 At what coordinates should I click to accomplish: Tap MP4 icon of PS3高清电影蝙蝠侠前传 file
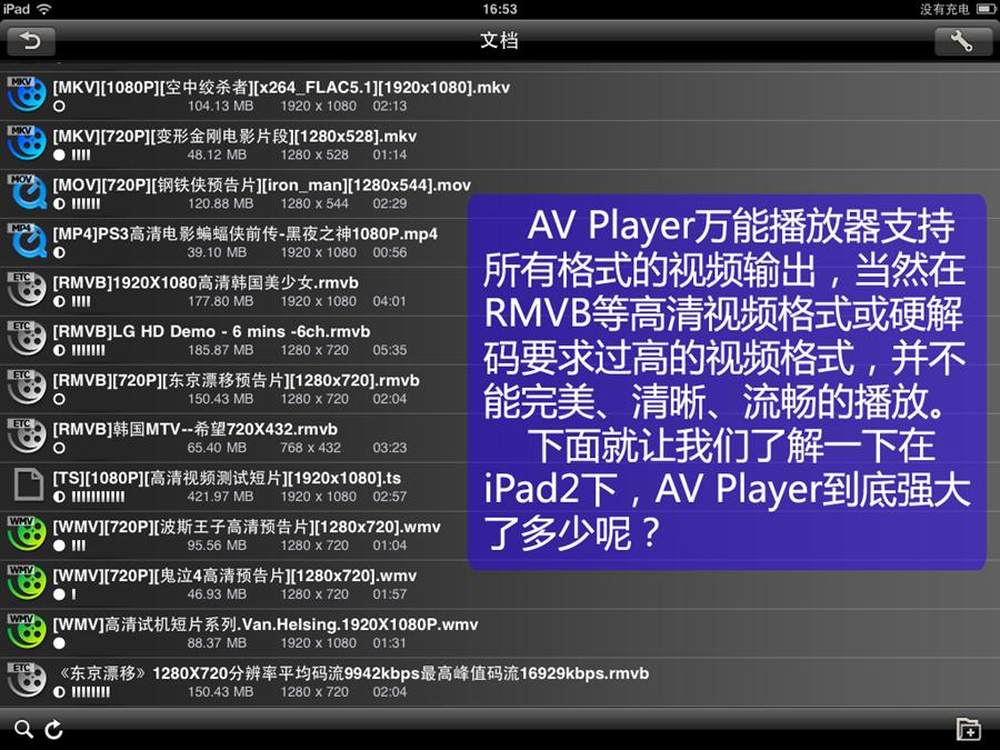click(27, 241)
